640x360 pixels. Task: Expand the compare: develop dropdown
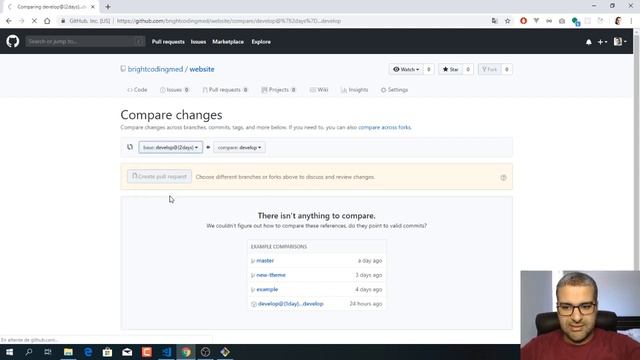[x=239, y=147]
